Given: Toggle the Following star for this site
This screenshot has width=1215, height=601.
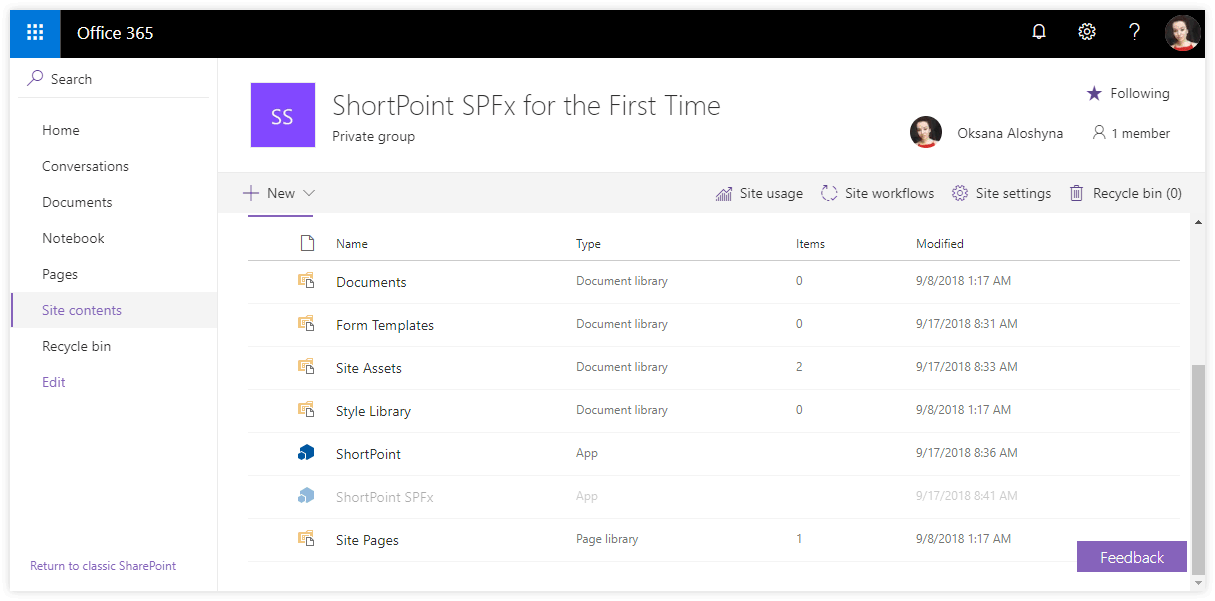Looking at the screenshot, I should click(1095, 92).
